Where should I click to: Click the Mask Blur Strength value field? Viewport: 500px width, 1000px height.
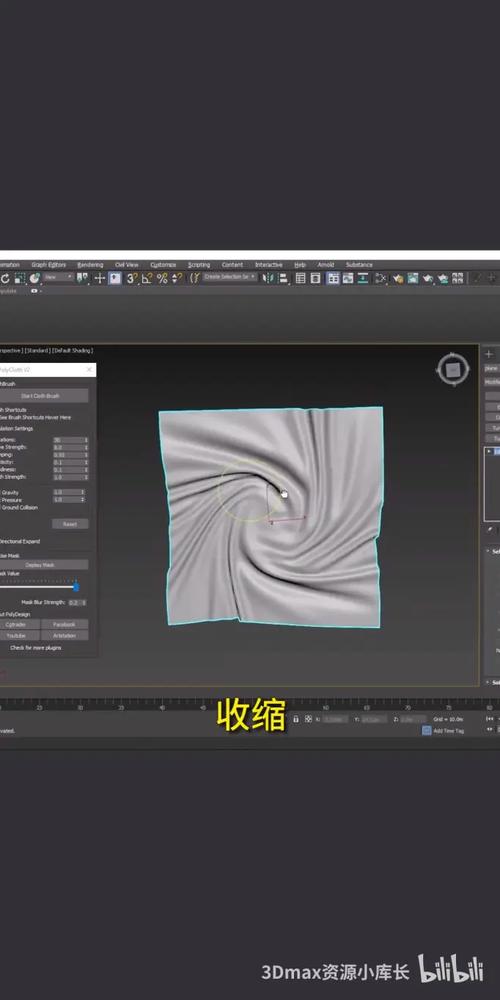coord(75,603)
